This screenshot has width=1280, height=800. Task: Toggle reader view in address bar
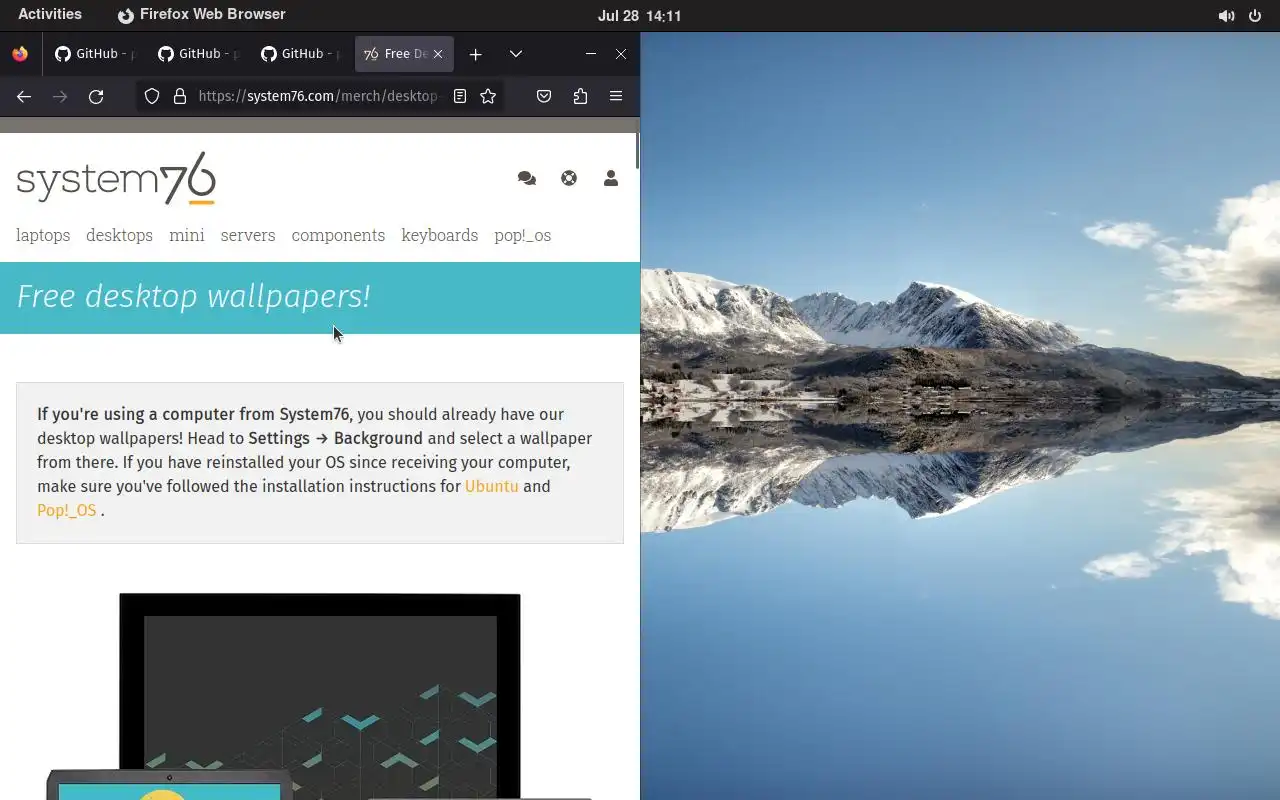point(460,96)
